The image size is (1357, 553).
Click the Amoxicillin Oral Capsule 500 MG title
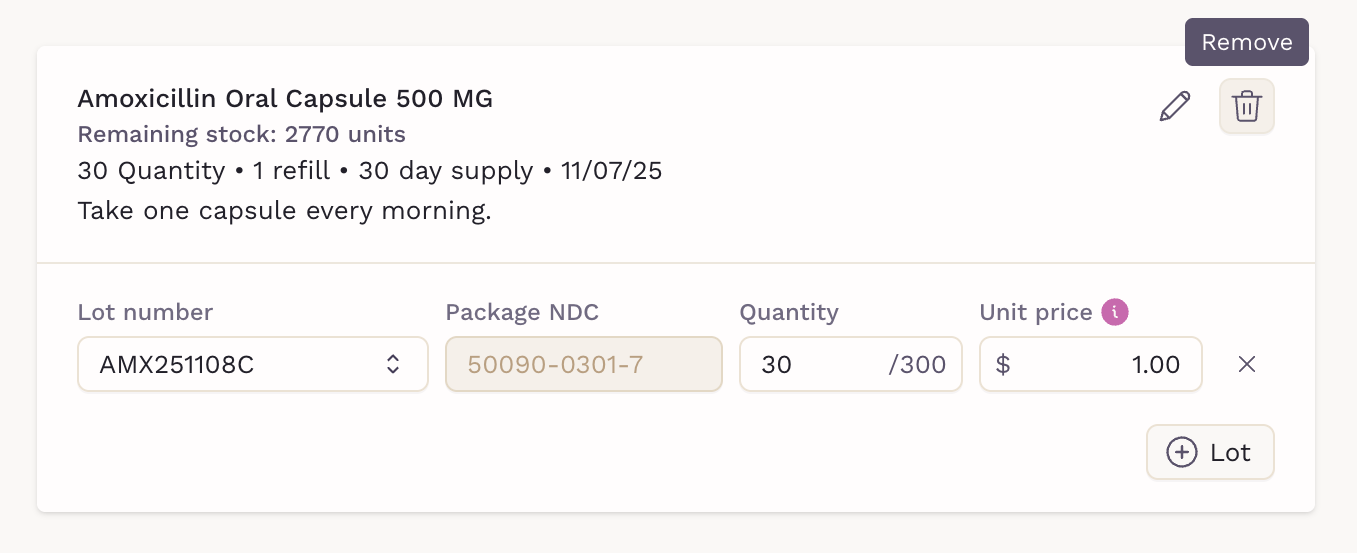[285, 99]
